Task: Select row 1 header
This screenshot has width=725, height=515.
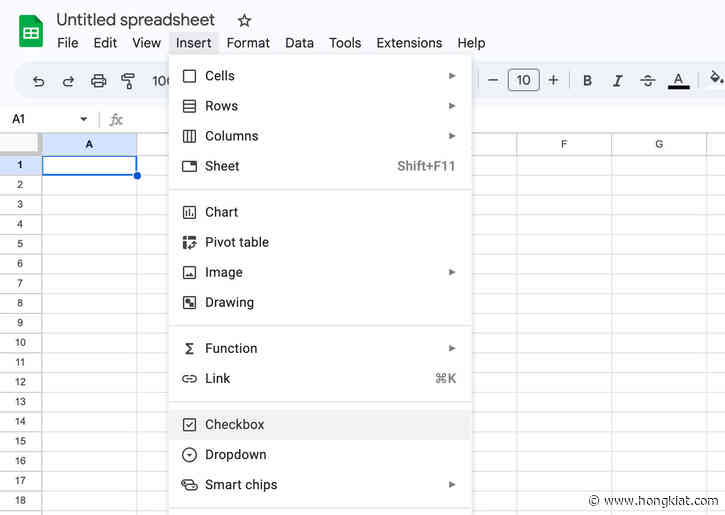Action: (20, 165)
